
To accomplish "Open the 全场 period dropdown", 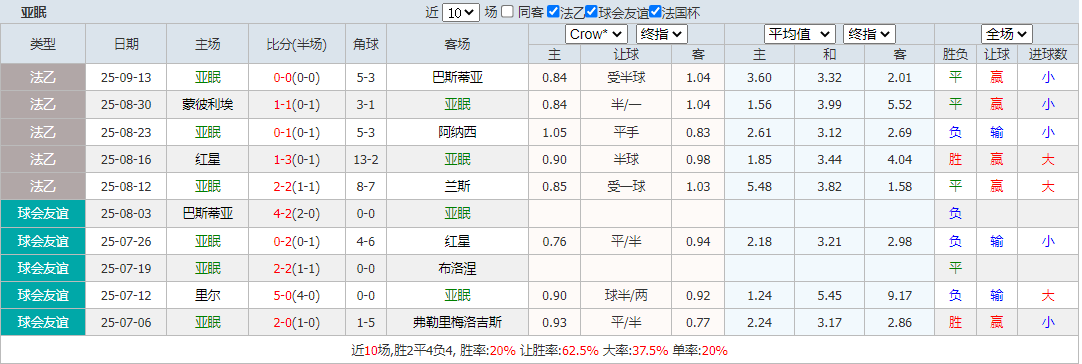I will point(1007,34).
